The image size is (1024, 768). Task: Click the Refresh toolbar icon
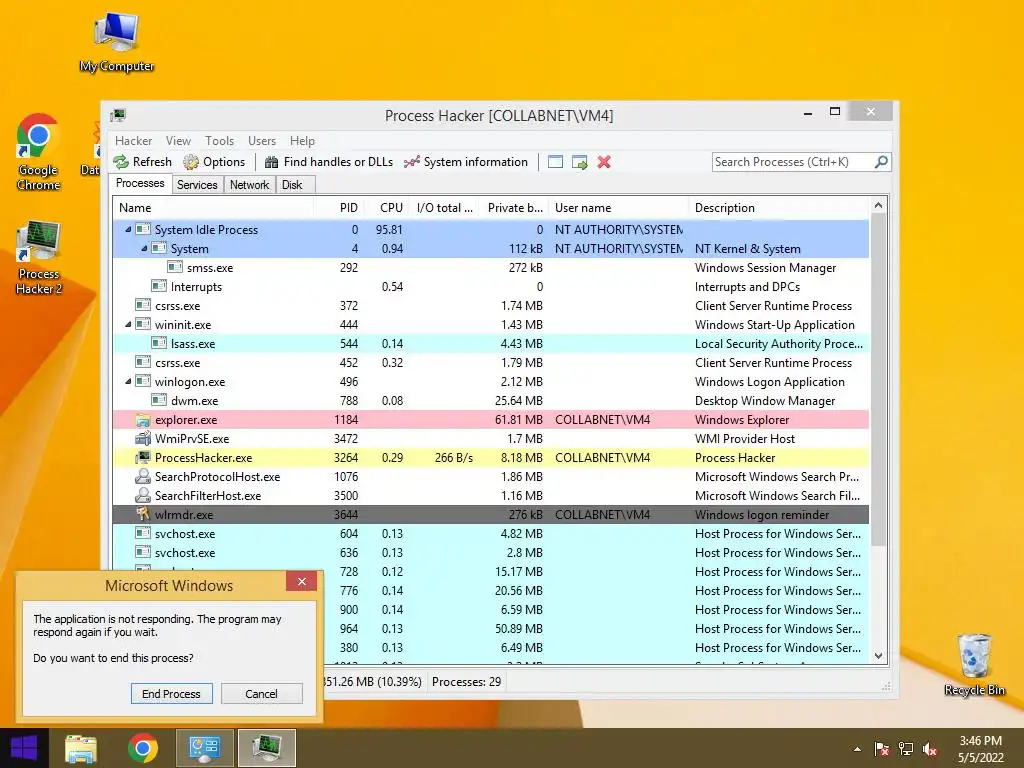coord(121,162)
